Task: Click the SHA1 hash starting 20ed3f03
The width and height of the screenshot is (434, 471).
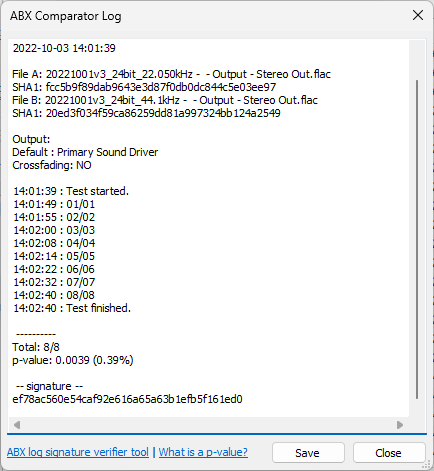Action: tap(163, 113)
